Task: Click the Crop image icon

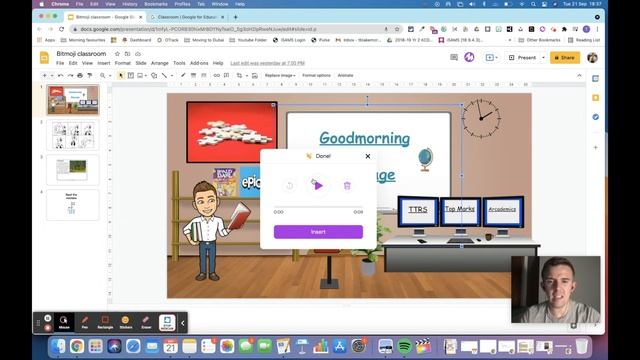Action: [x=239, y=76]
